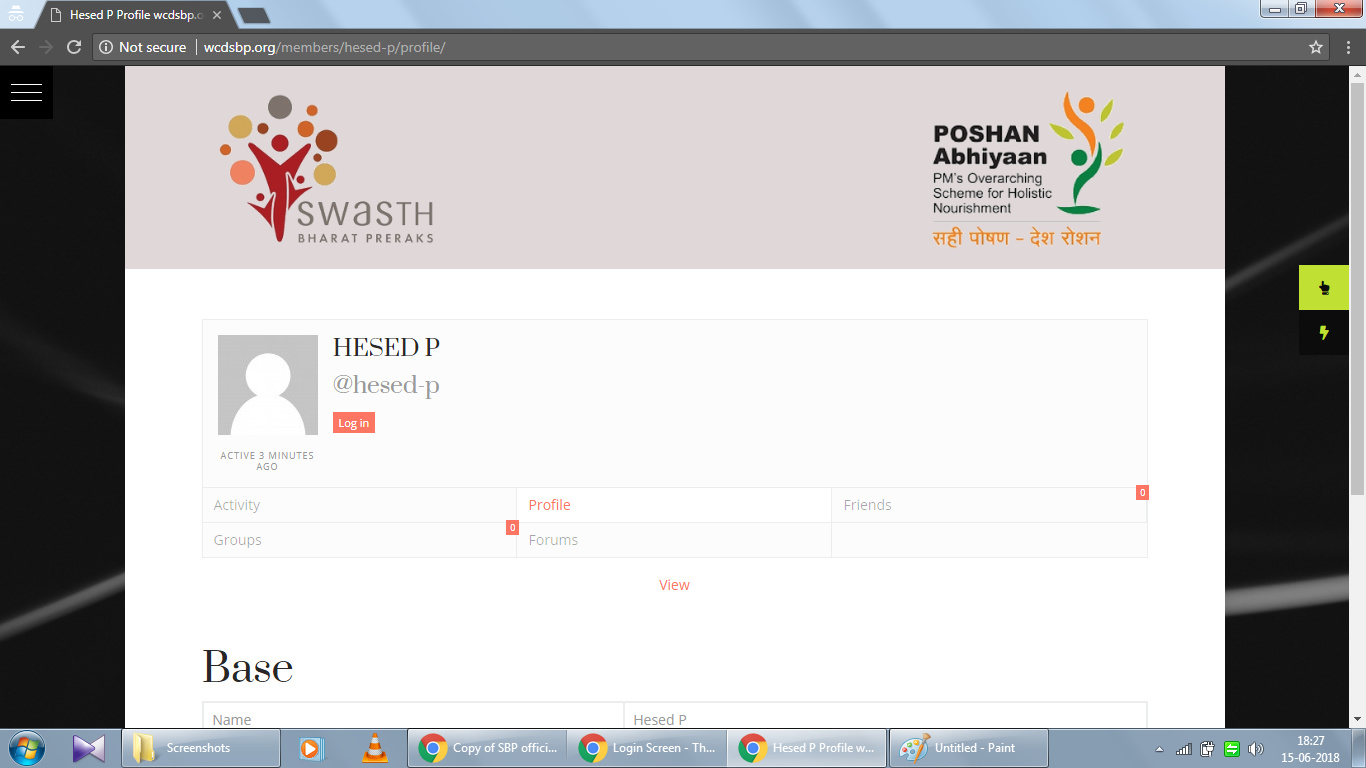1366x768 pixels.
Task: Click the Not secure site info icon
Action: [106, 47]
